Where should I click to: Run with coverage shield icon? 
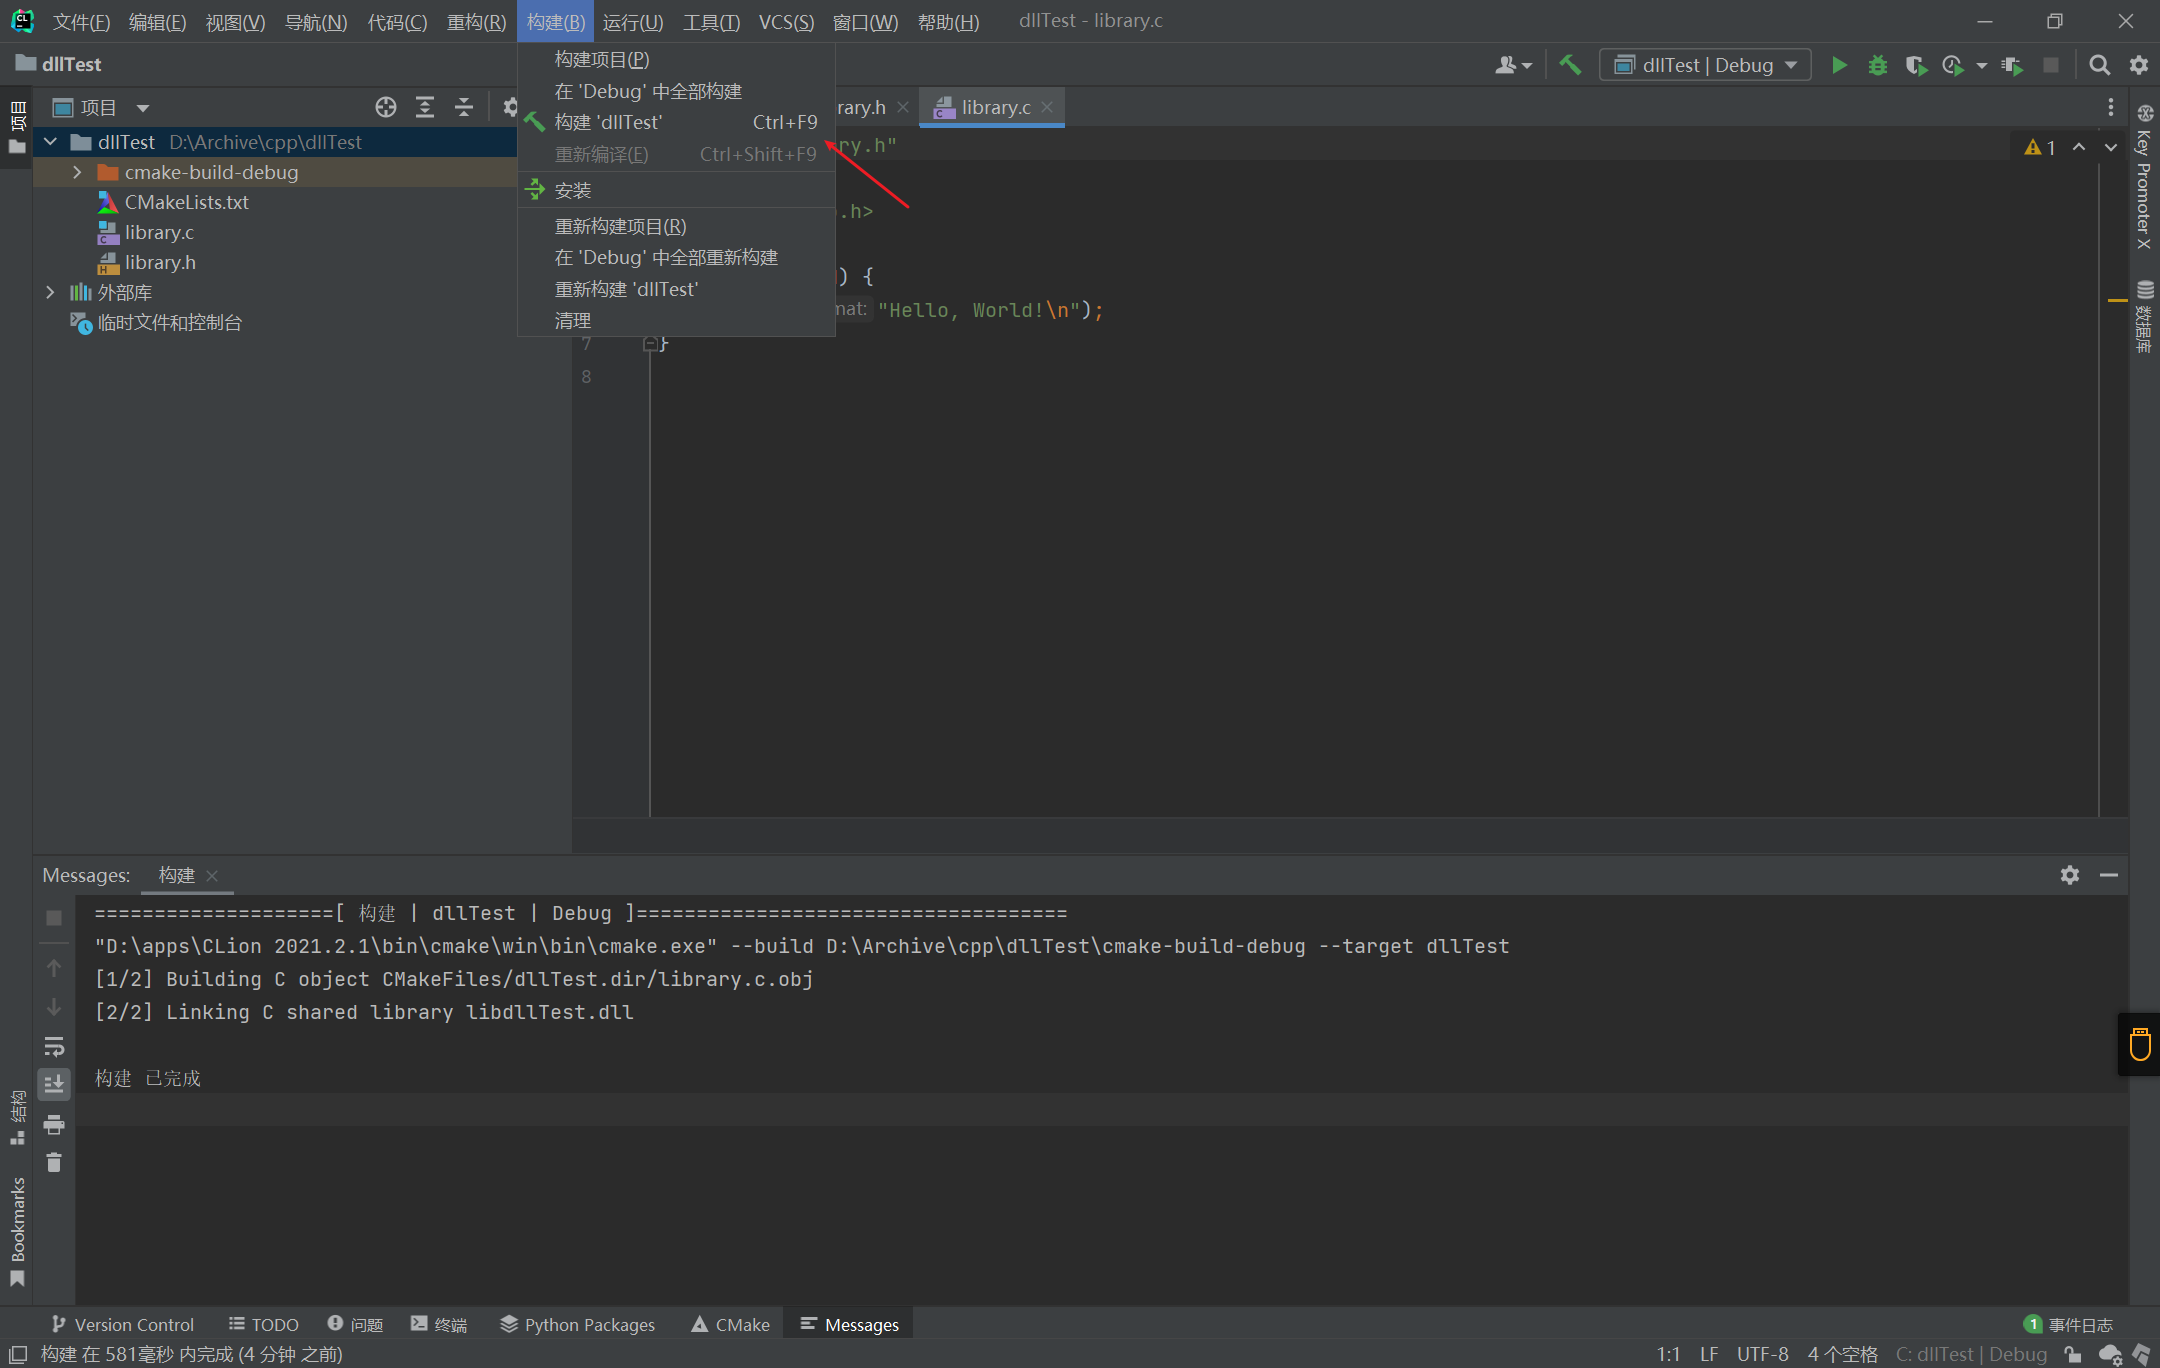pos(1915,65)
